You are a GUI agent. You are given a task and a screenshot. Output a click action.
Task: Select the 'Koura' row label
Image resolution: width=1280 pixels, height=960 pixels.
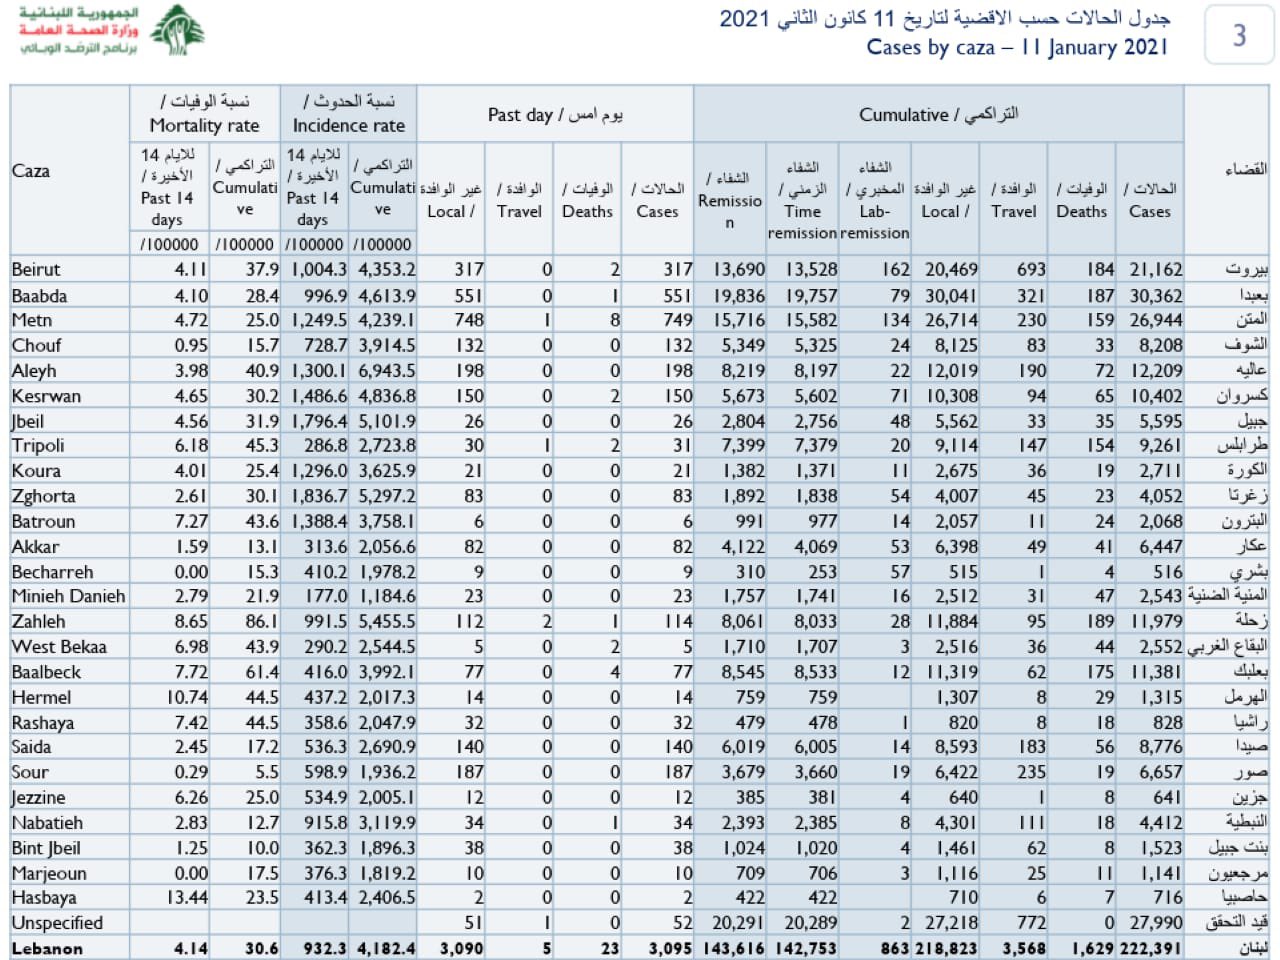coord(36,471)
